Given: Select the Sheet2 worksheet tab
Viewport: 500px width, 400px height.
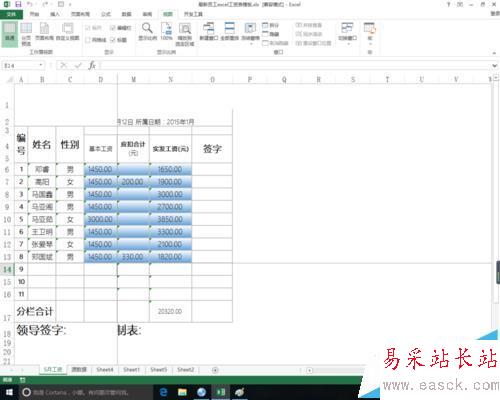Looking at the screenshot, I should click(185, 370).
